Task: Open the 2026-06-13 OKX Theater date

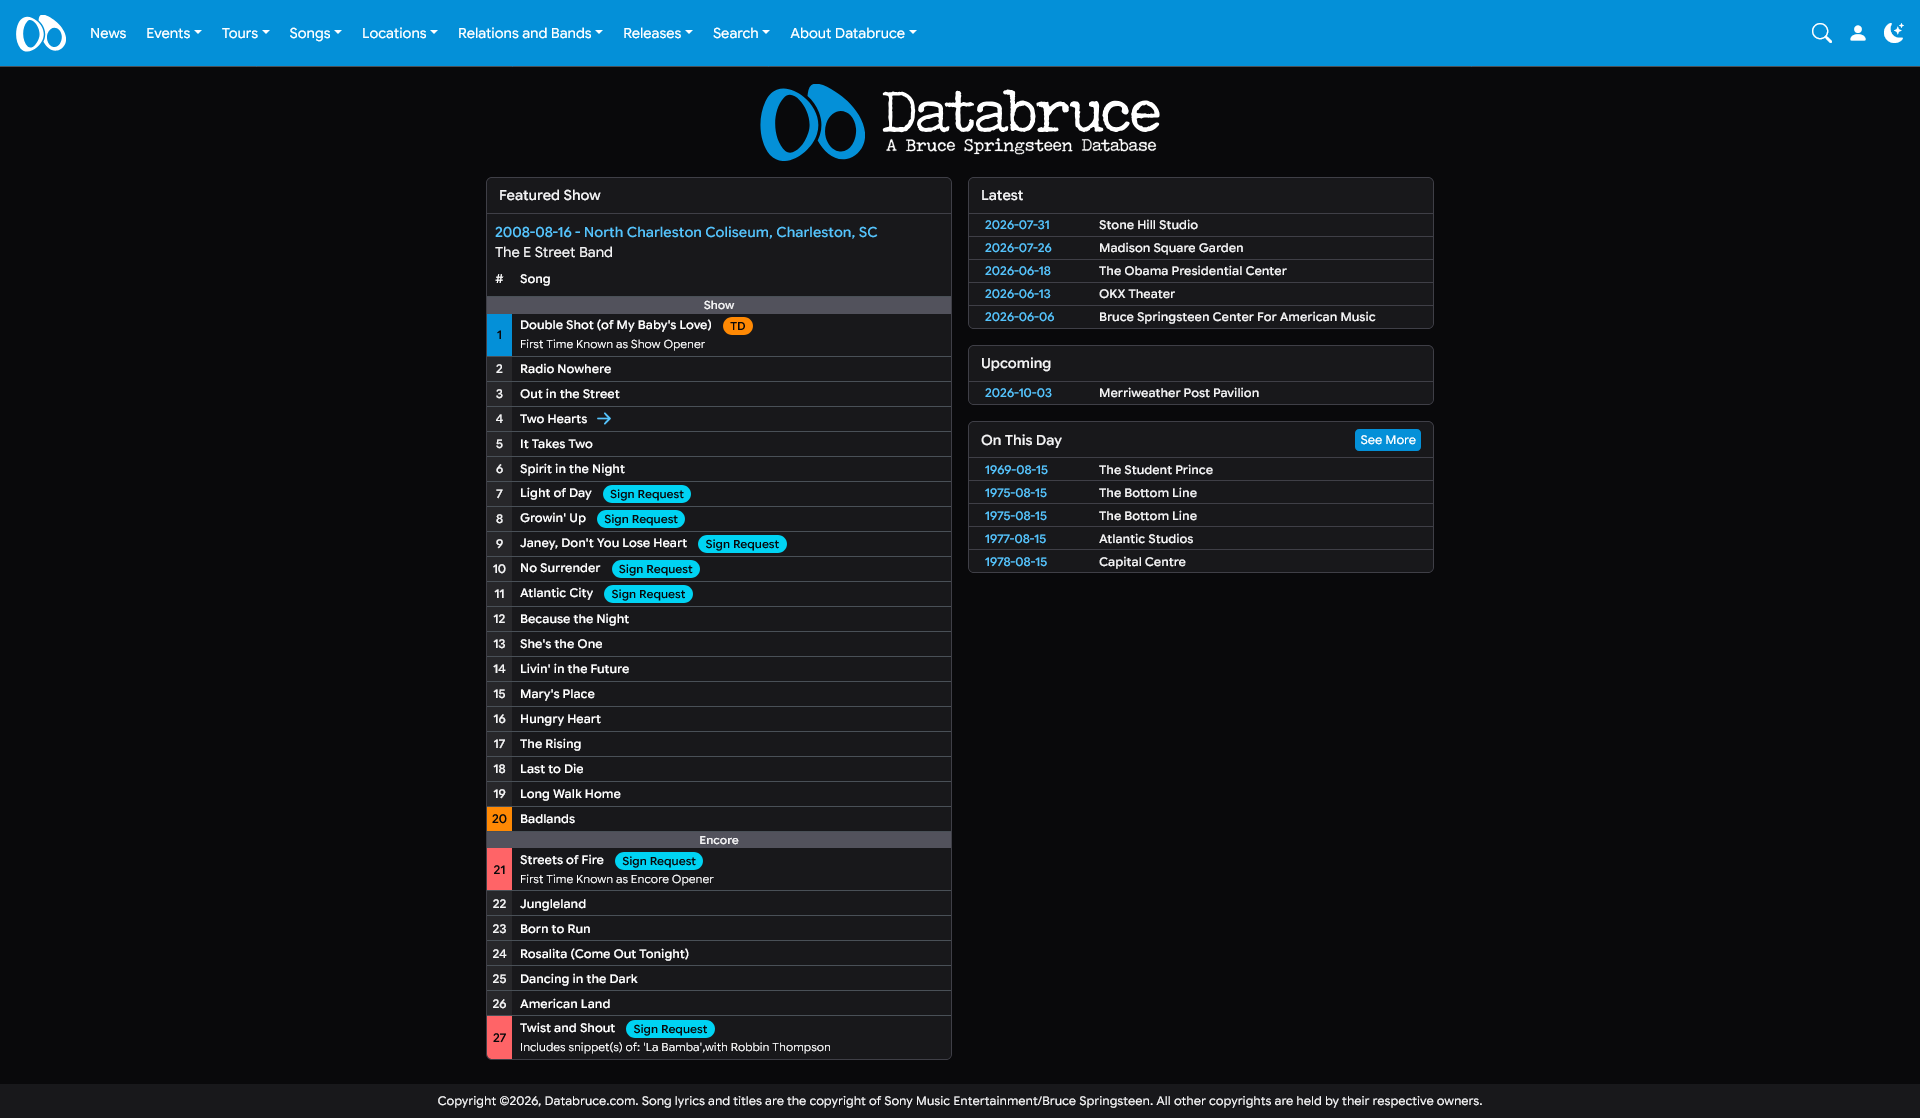Action: pyautogui.click(x=1018, y=294)
